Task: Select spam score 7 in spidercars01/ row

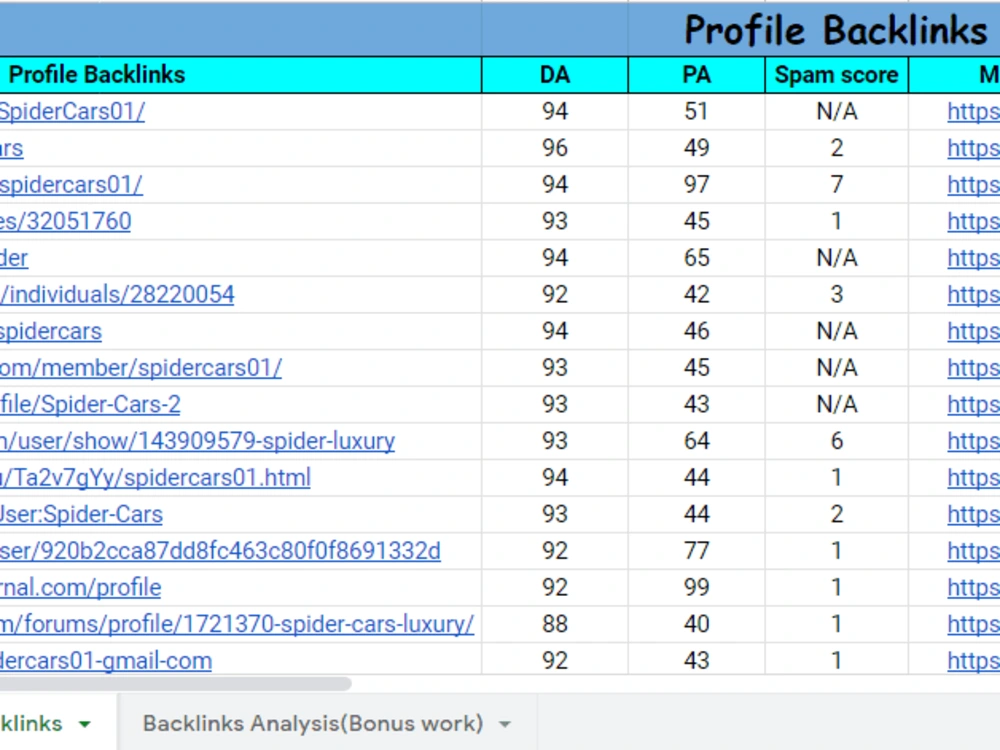Action: 837,185
